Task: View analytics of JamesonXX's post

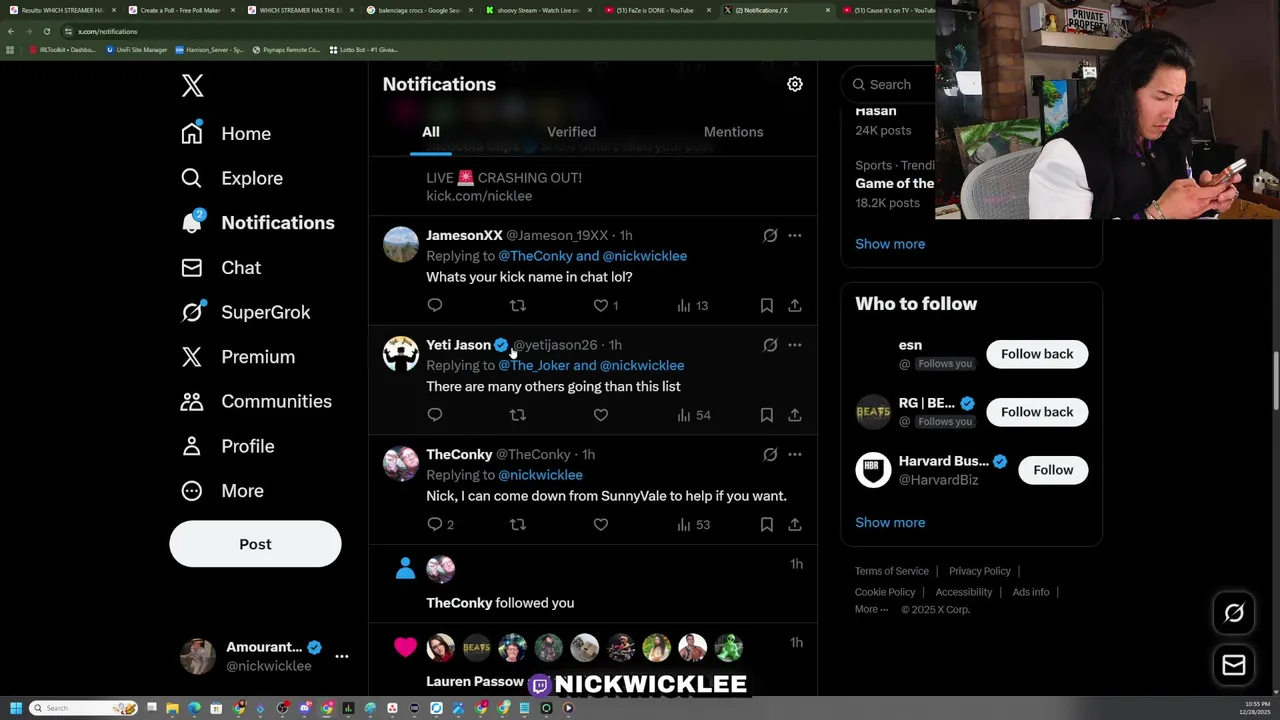Action: 692,305
